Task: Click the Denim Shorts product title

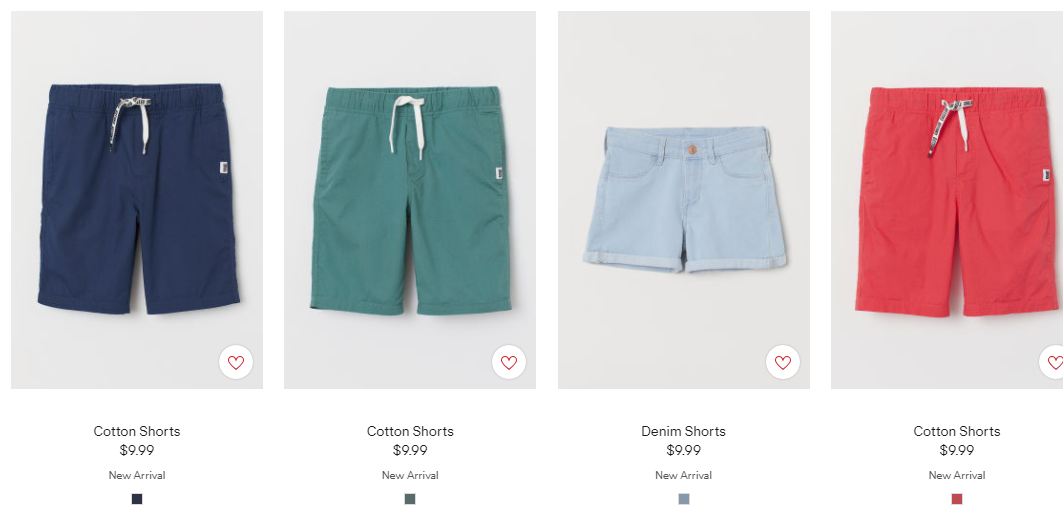Action: (683, 431)
